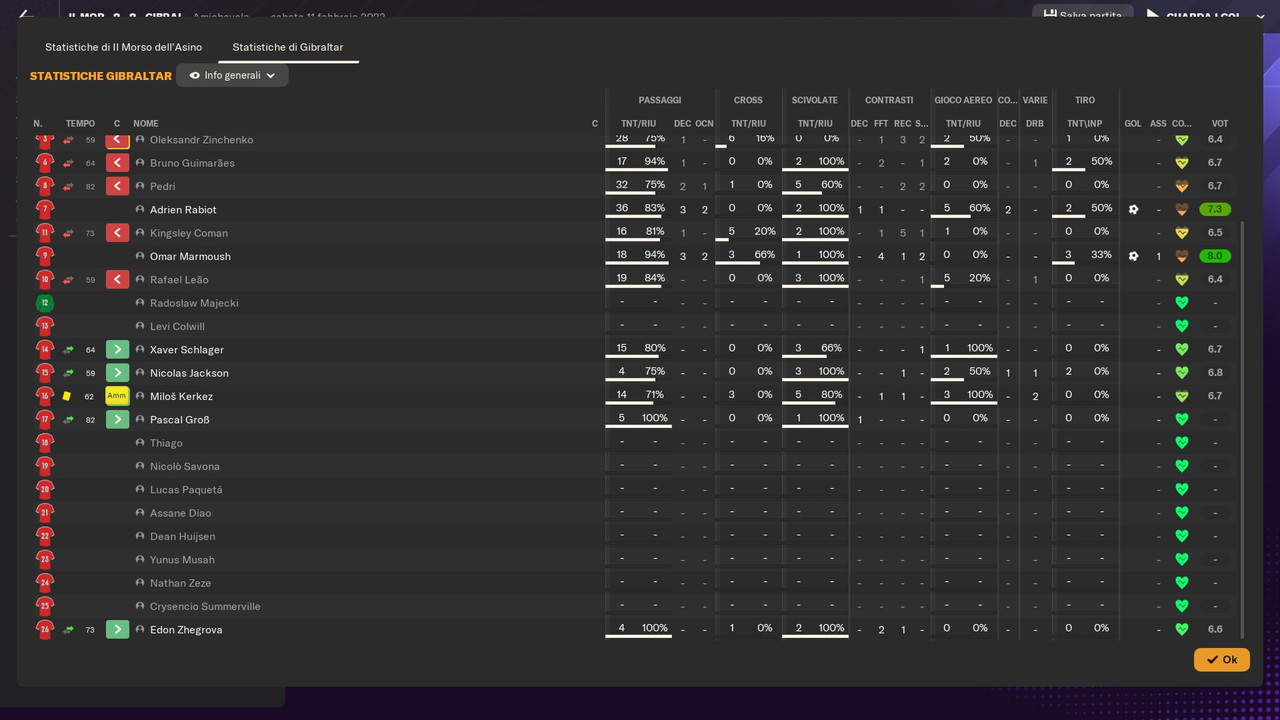Image resolution: width=1280 pixels, height=720 pixels.
Task: Click Pedri condition heart icon
Action: pyautogui.click(x=1181, y=186)
